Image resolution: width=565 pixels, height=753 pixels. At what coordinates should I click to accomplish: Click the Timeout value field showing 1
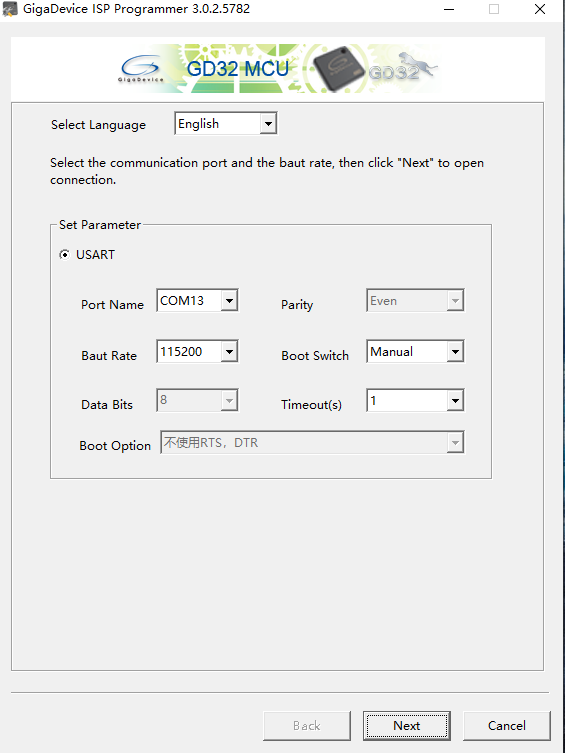coord(407,401)
